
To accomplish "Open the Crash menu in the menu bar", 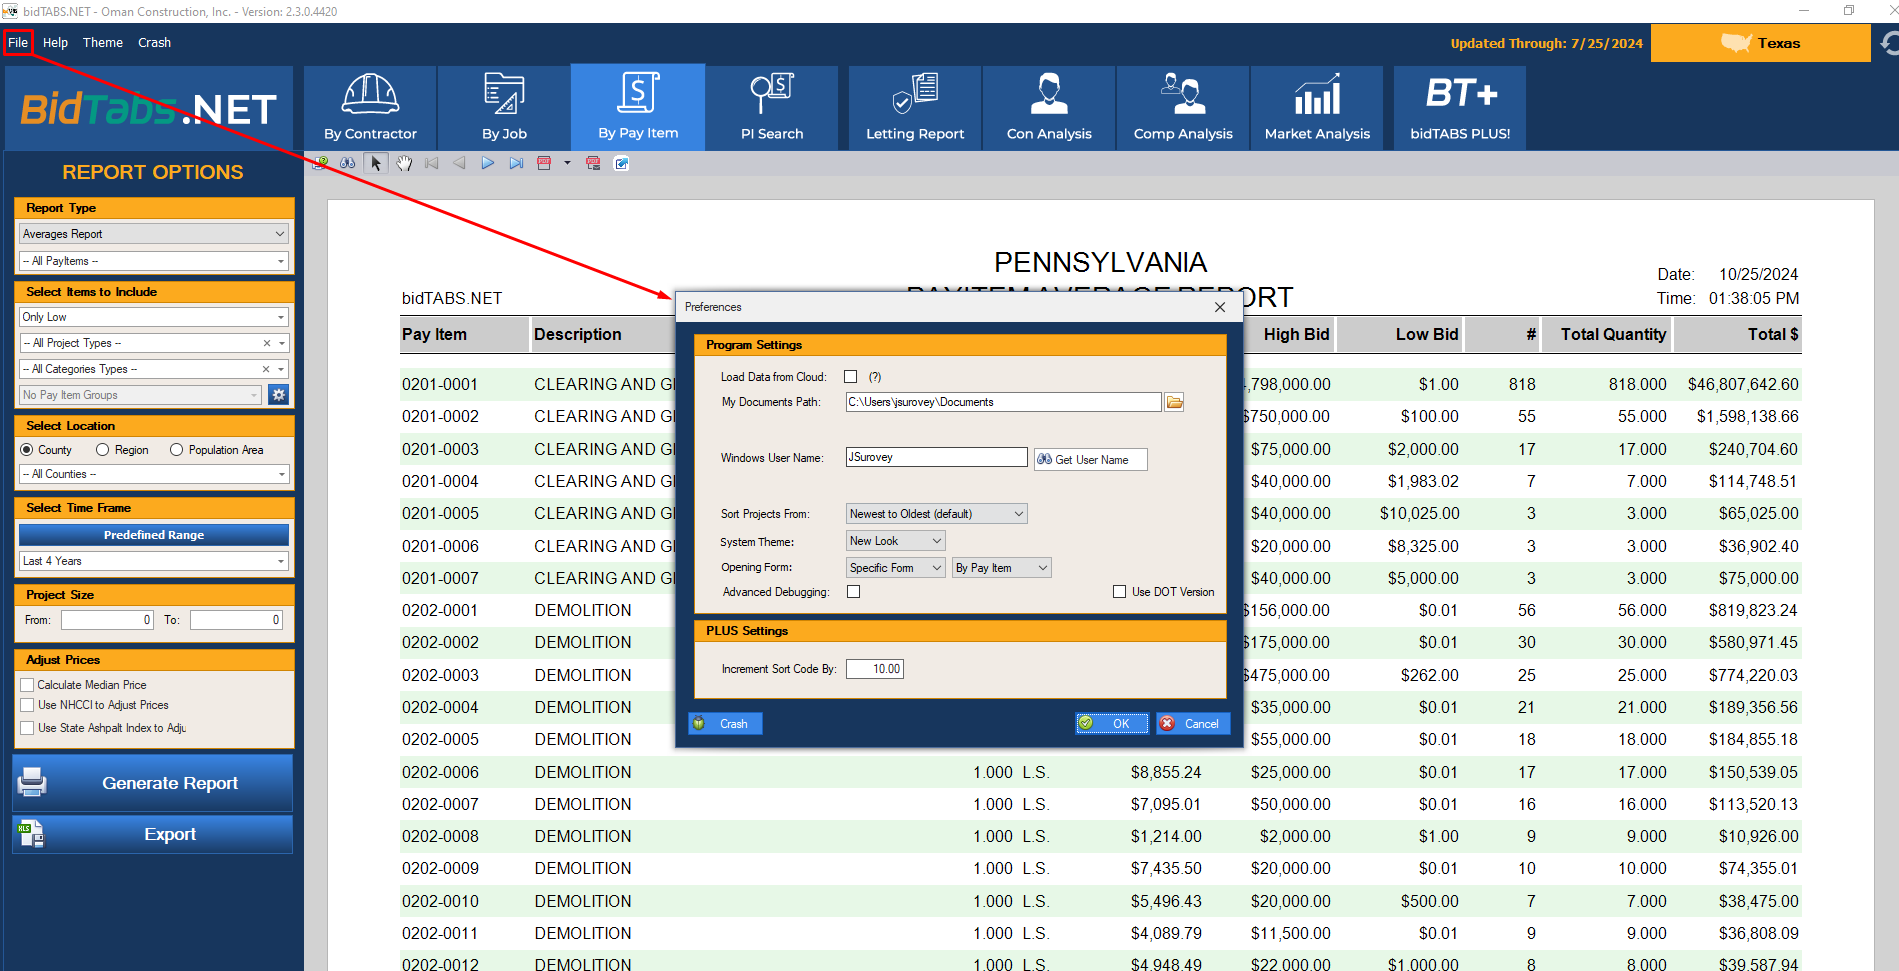I will (154, 43).
